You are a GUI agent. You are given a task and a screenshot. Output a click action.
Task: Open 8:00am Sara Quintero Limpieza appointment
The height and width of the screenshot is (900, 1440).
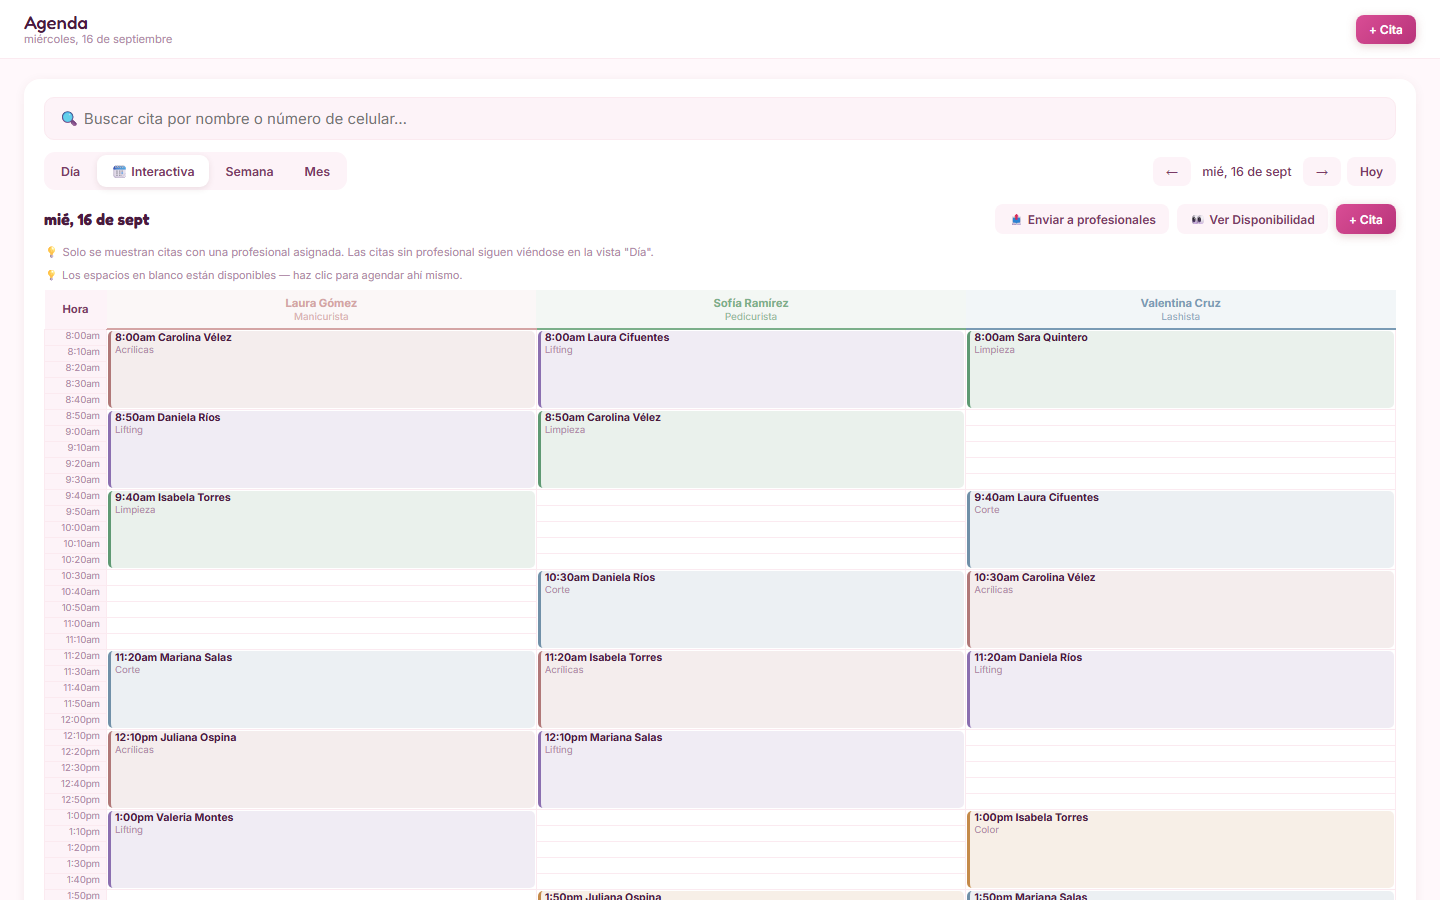click(1181, 369)
